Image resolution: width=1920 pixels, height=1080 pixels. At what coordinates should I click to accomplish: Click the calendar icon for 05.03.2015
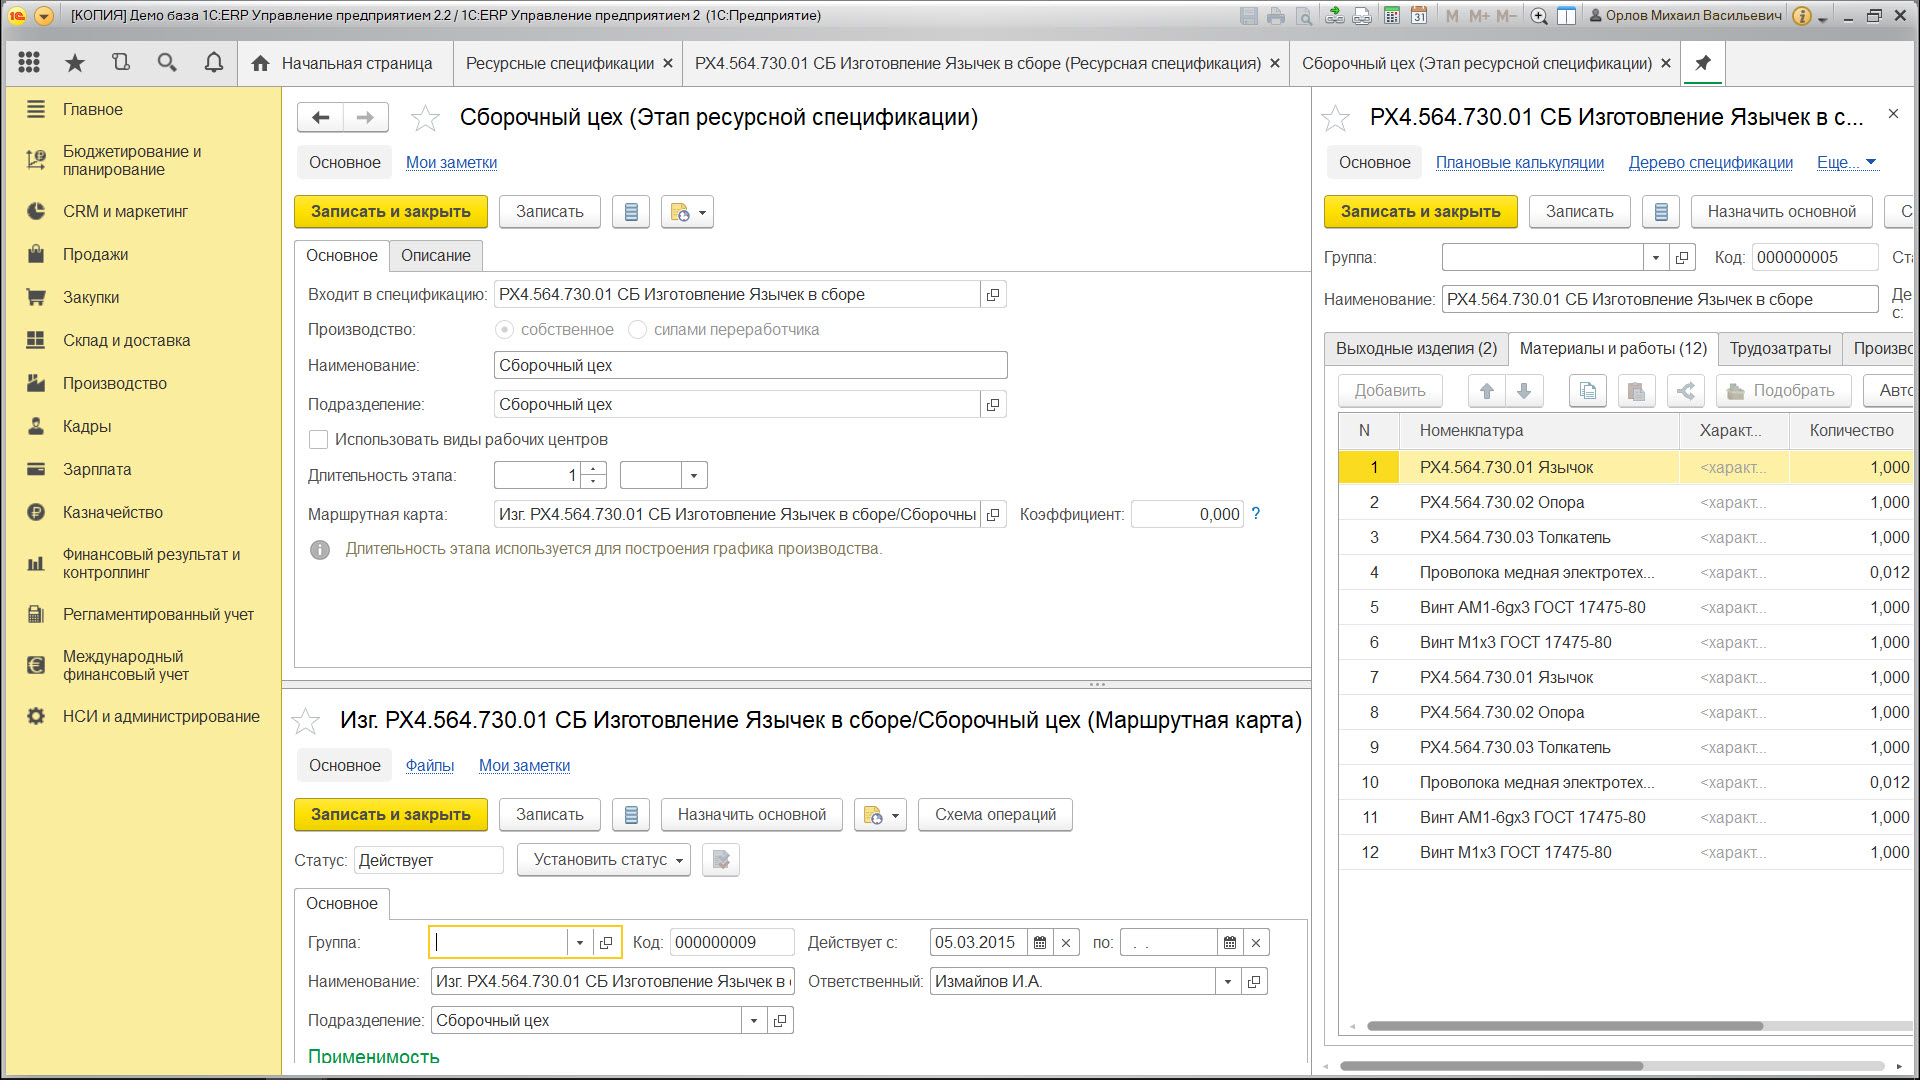(x=1040, y=943)
